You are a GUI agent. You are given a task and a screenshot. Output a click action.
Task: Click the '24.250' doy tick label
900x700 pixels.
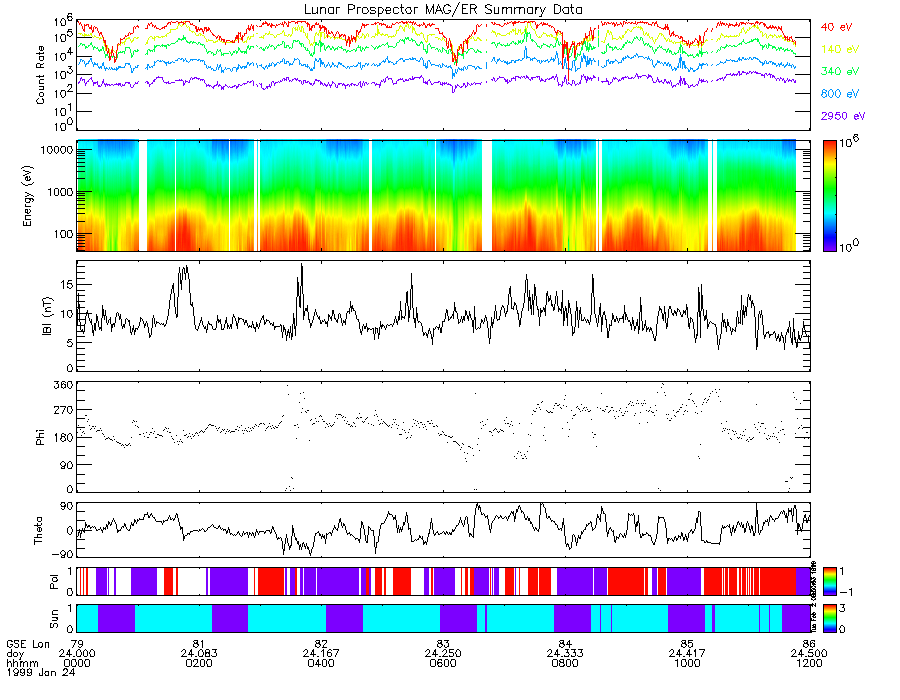(443, 654)
